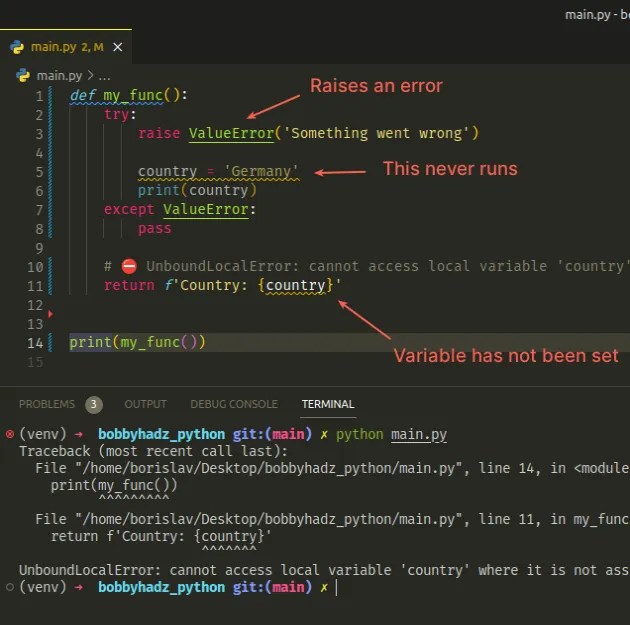Image resolution: width=630 pixels, height=625 pixels.
Task: Click line number 1 in gutter
Action: [39, 96]
